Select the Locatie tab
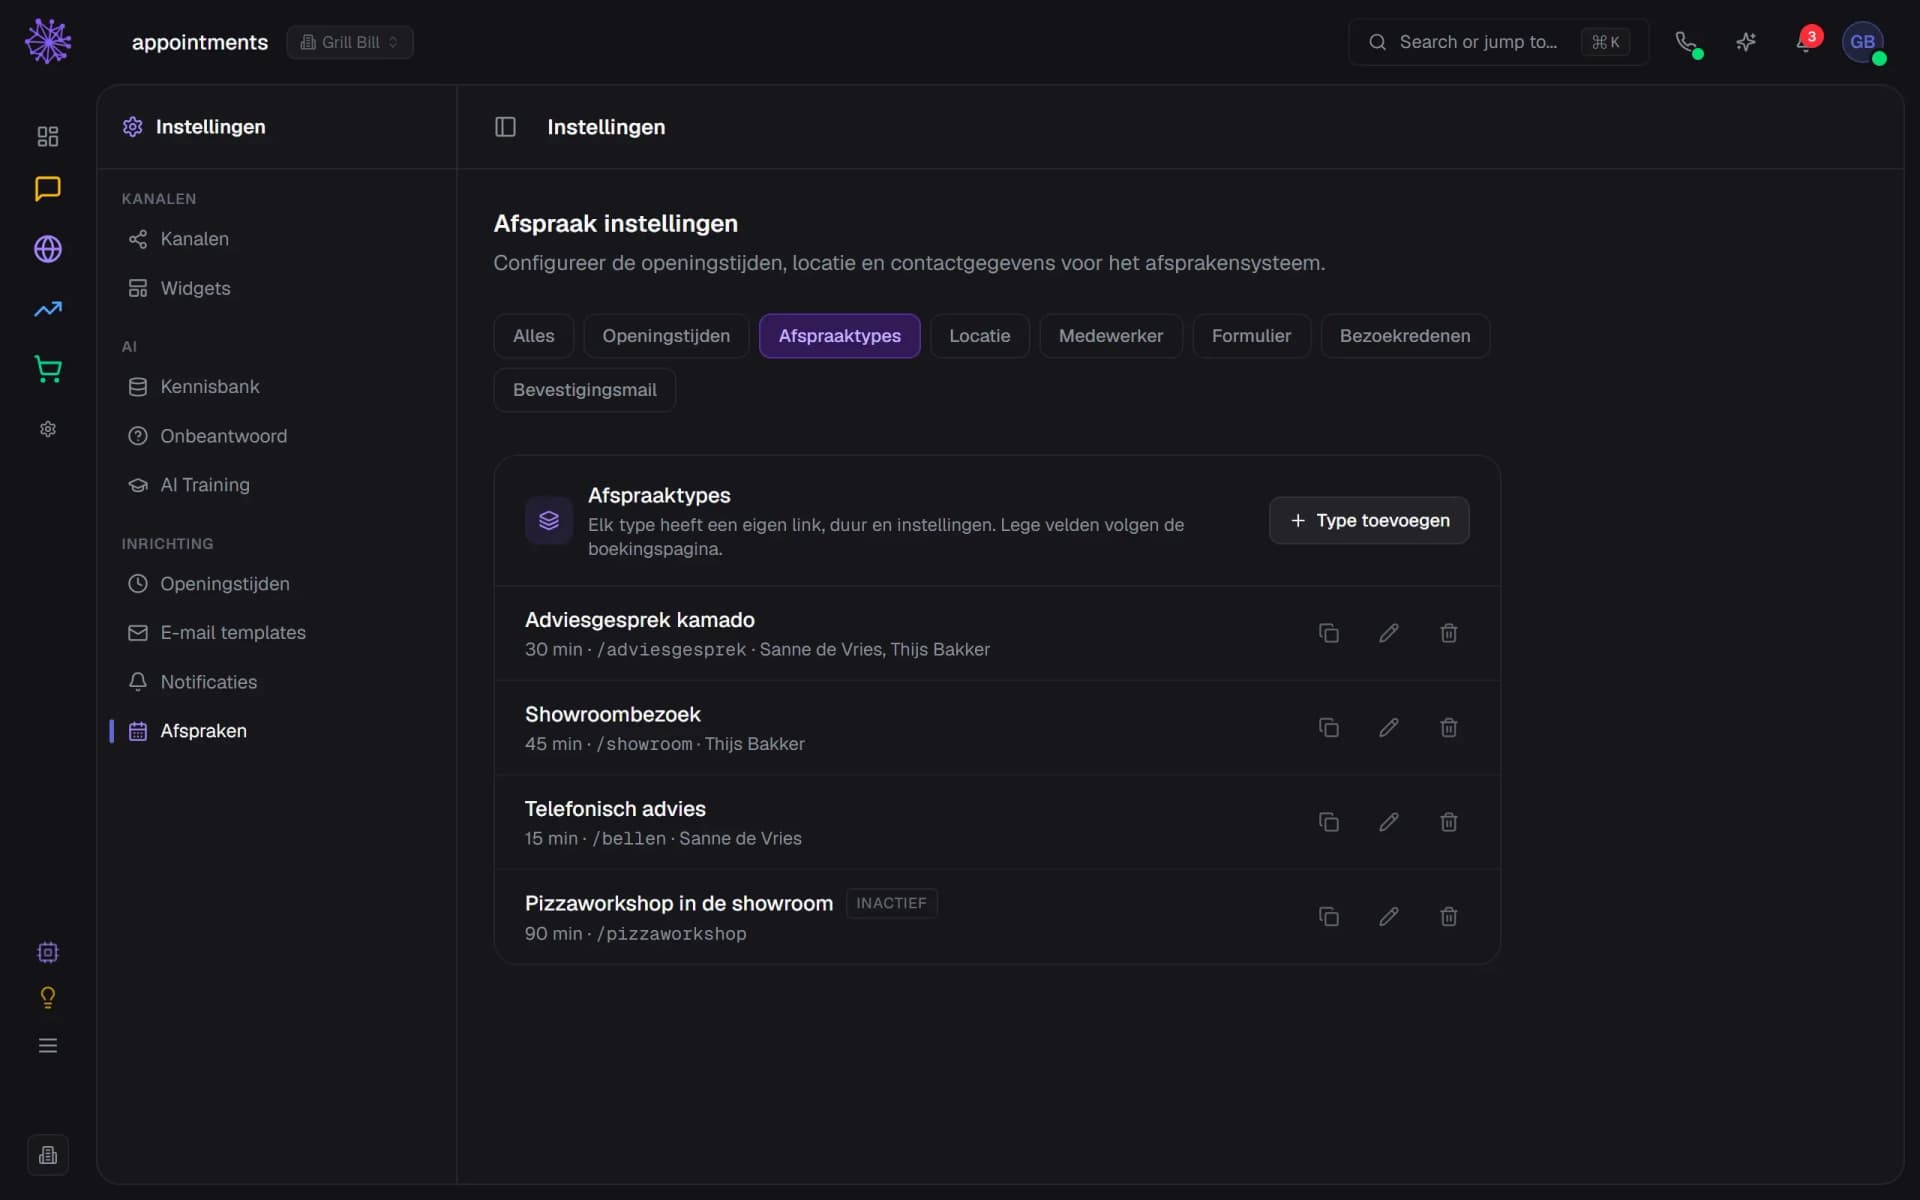Screen dimensions: 1920x1200 pos(979,336)
